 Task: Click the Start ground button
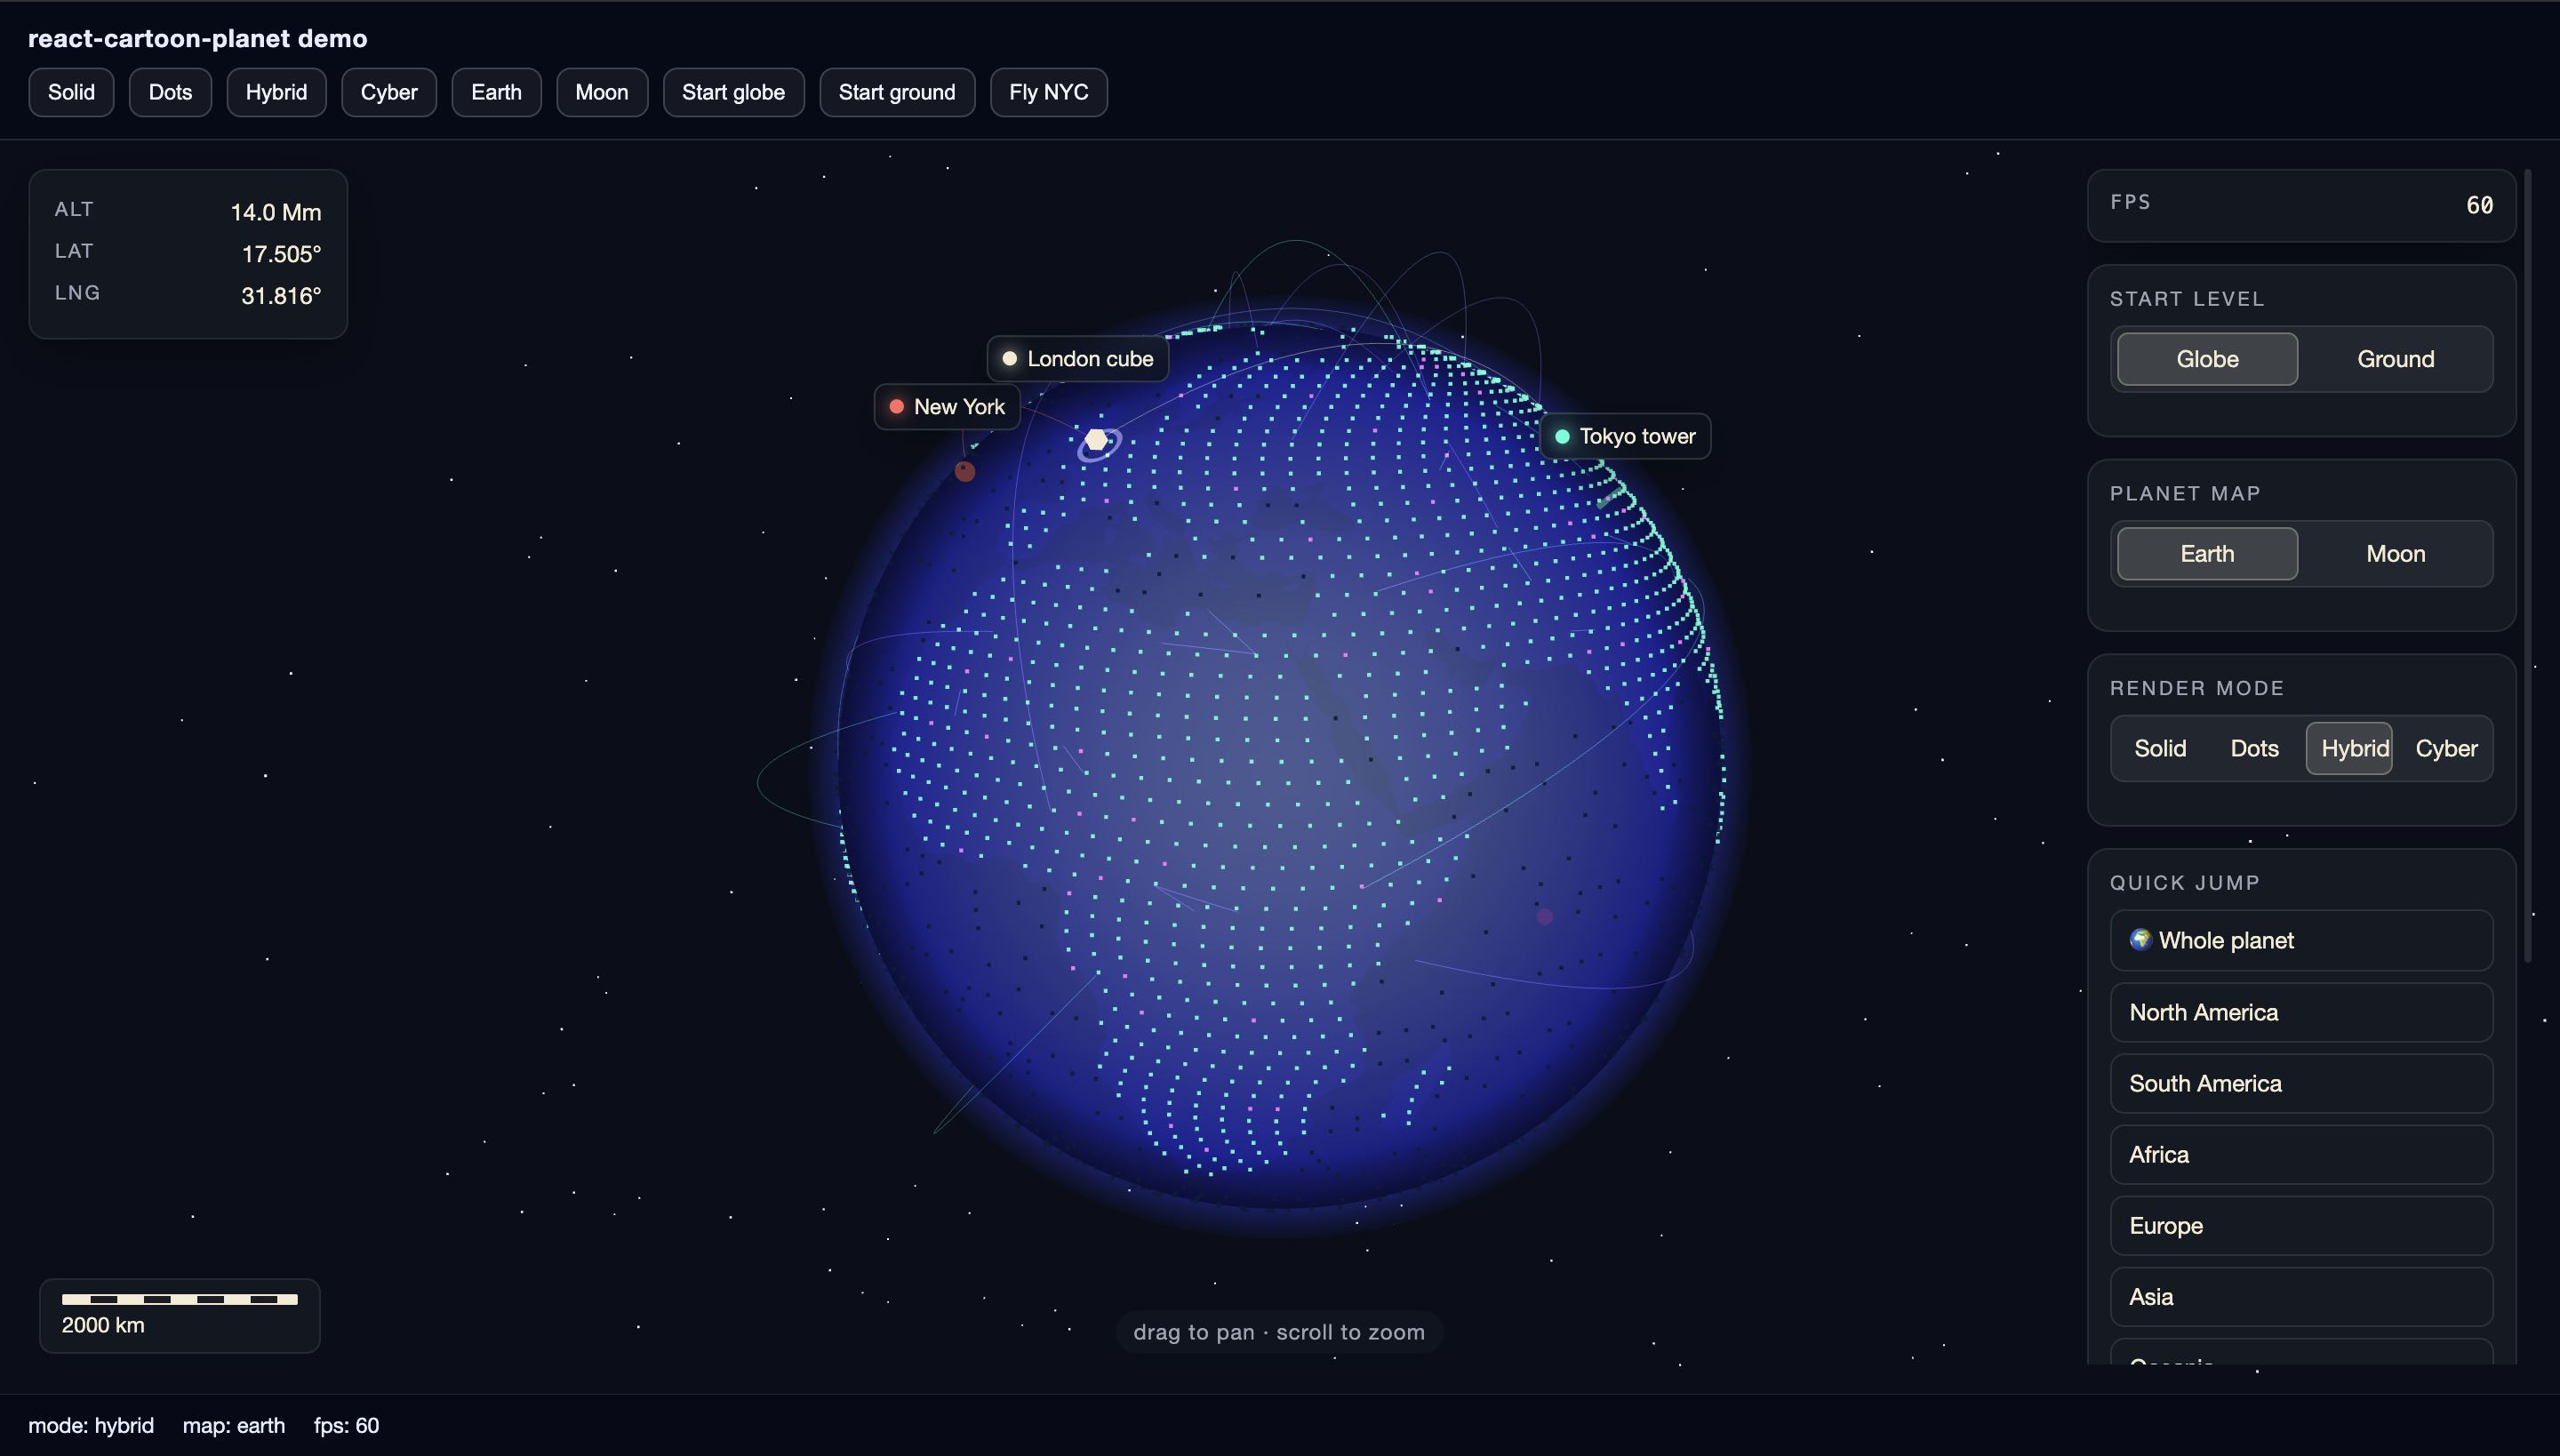point(897,92)
